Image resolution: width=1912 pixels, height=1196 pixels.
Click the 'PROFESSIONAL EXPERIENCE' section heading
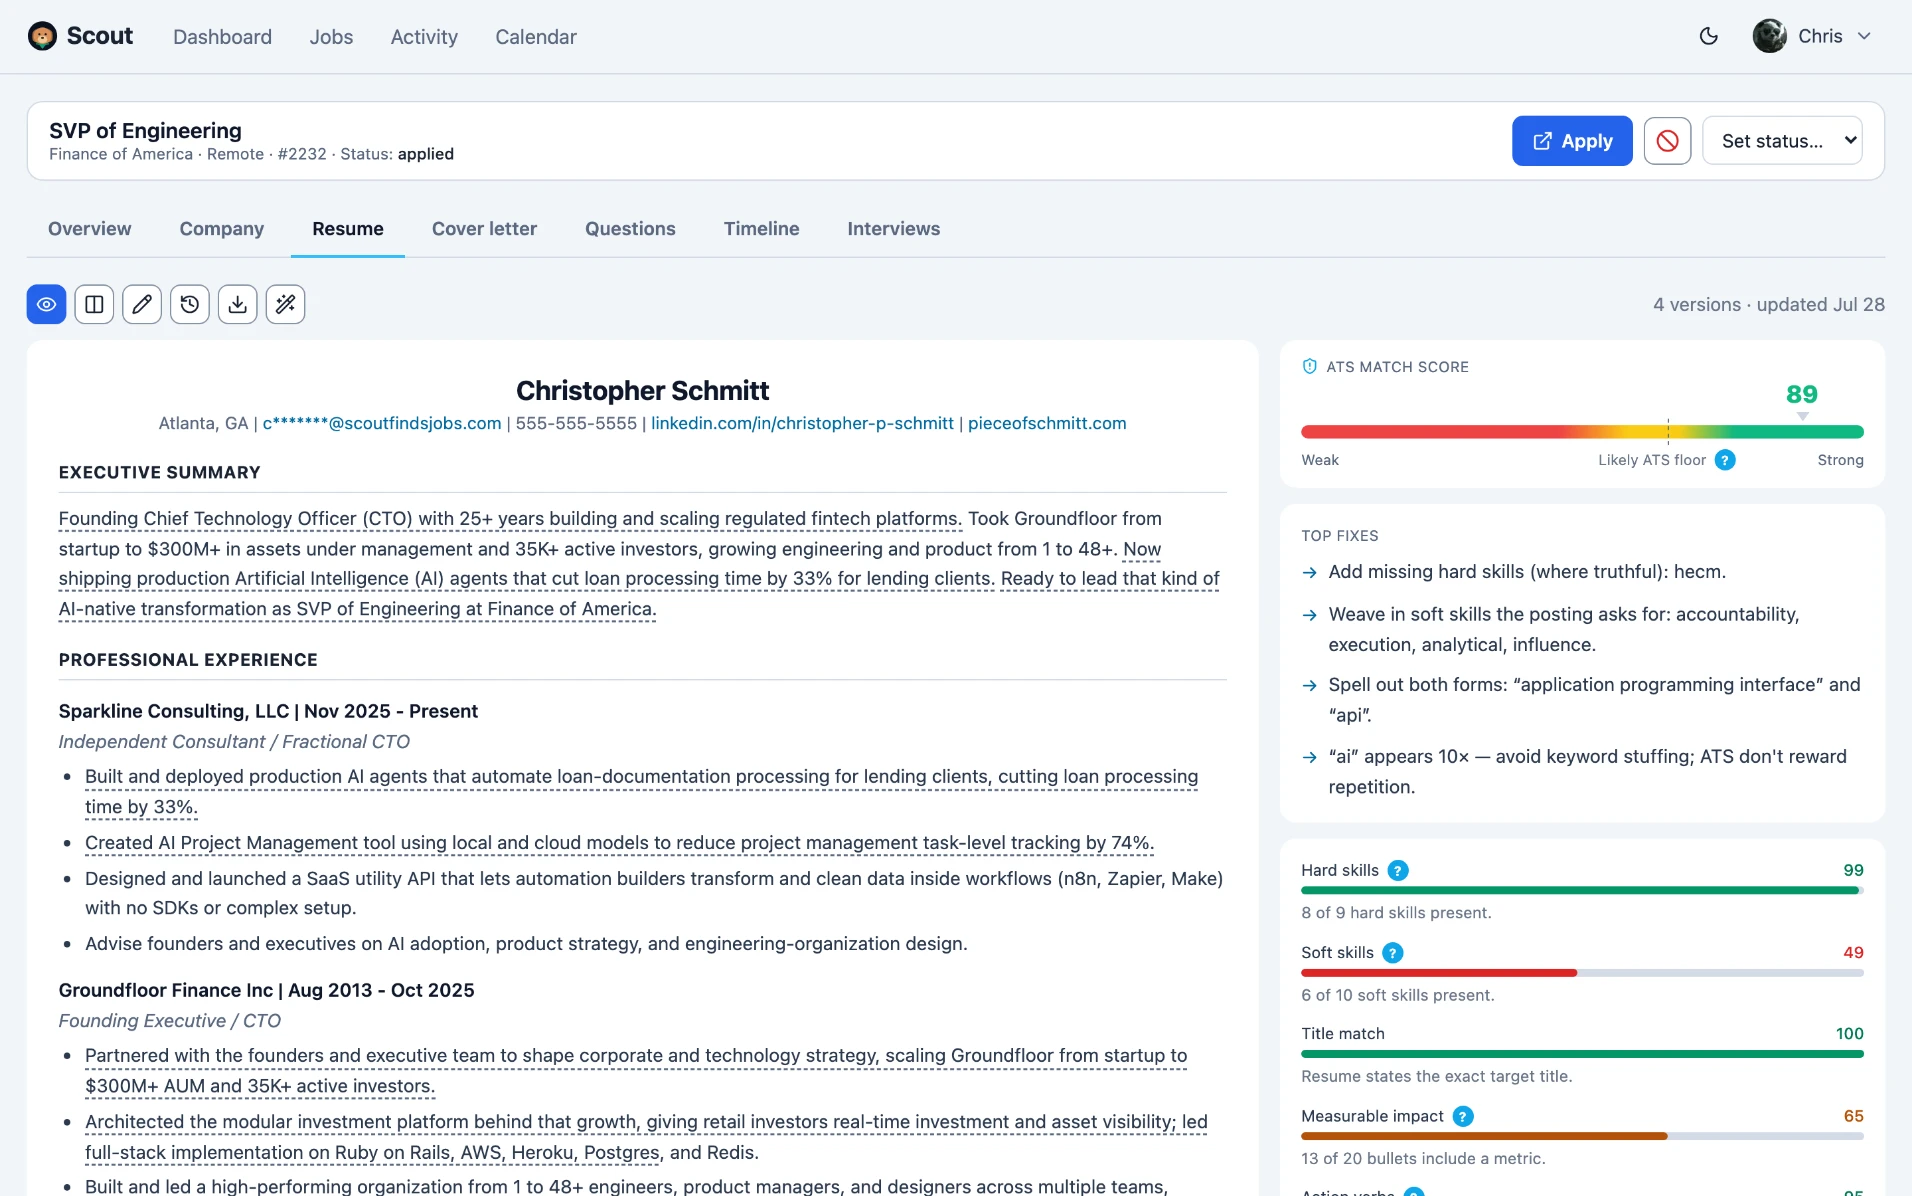point(188,660)
